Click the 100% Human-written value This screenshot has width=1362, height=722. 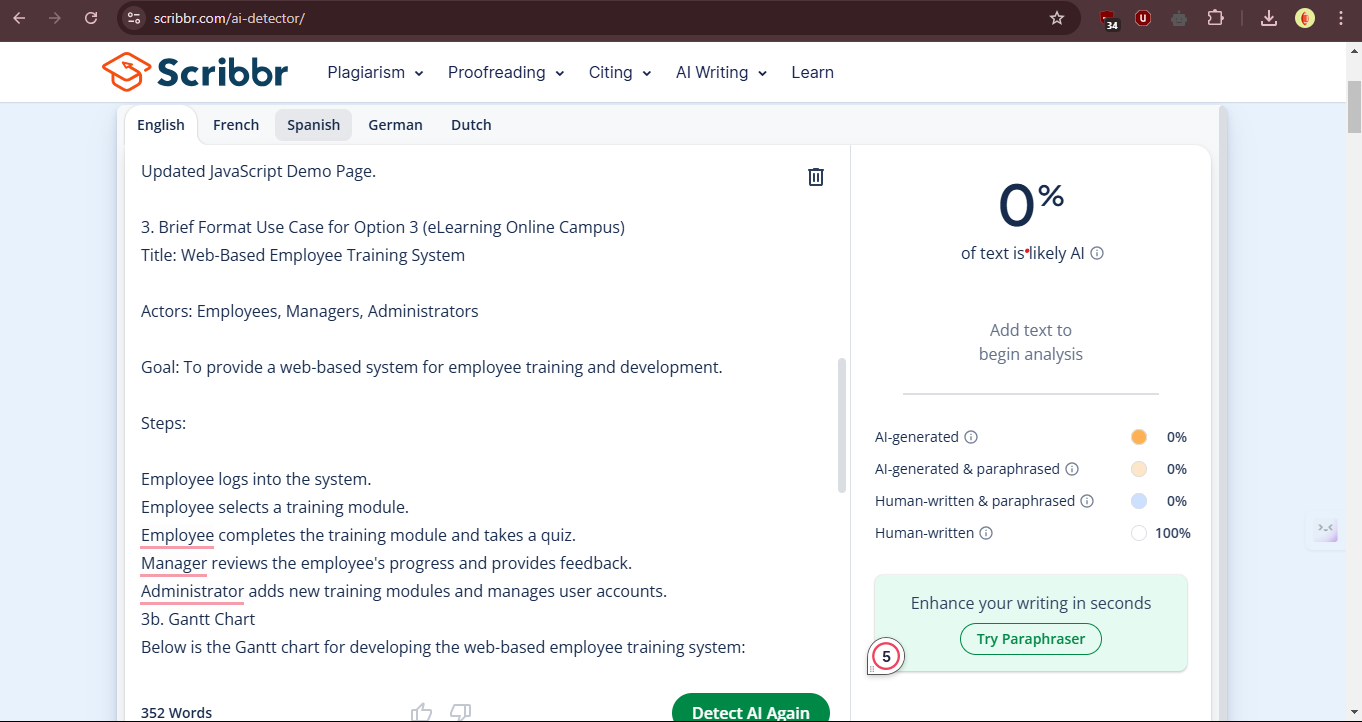(x=1172, y=533)
